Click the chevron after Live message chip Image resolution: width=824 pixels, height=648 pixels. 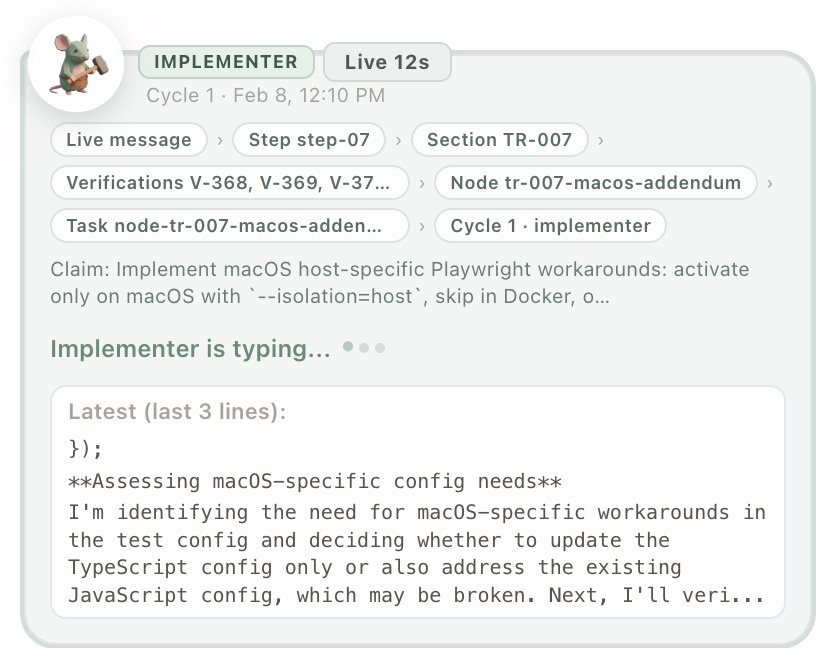coord(220,140)
